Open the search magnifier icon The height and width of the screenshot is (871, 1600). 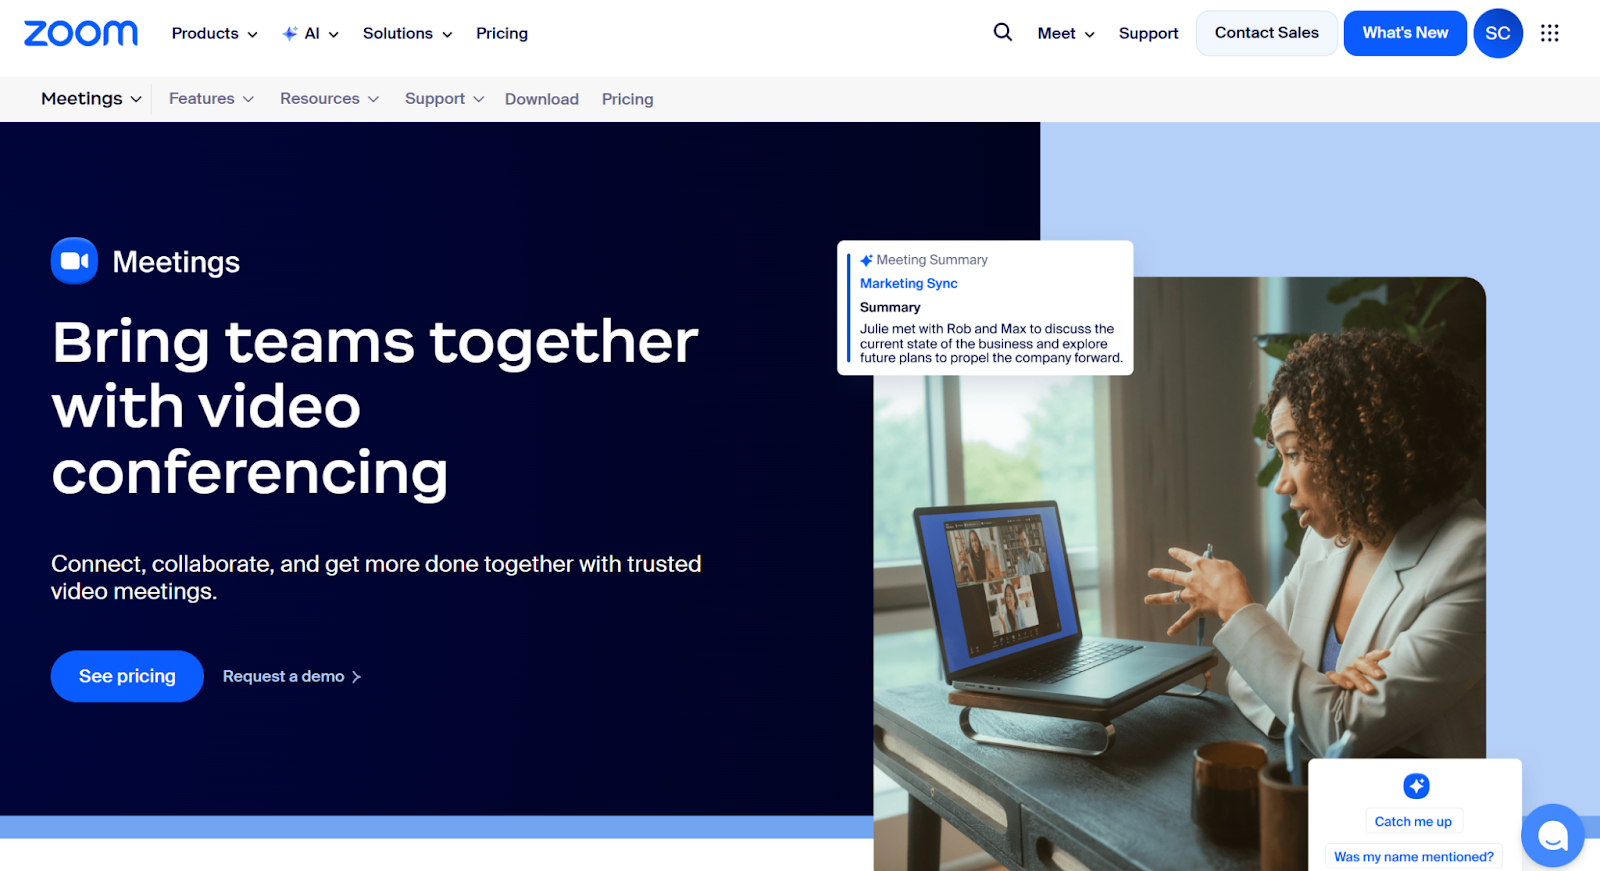tap(1002, 32)
